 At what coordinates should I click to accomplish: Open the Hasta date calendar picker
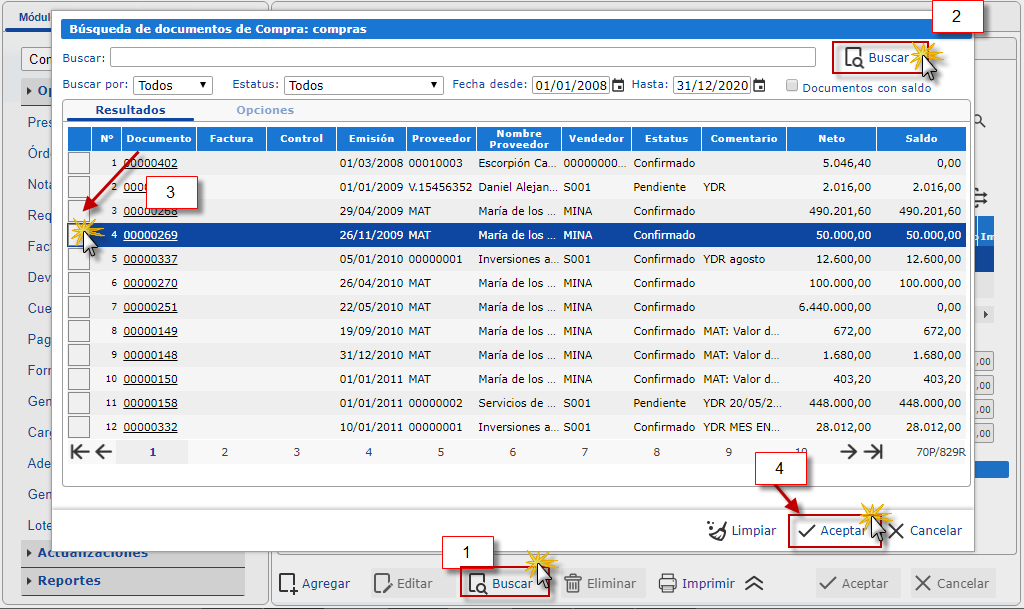tap(760, 86)
